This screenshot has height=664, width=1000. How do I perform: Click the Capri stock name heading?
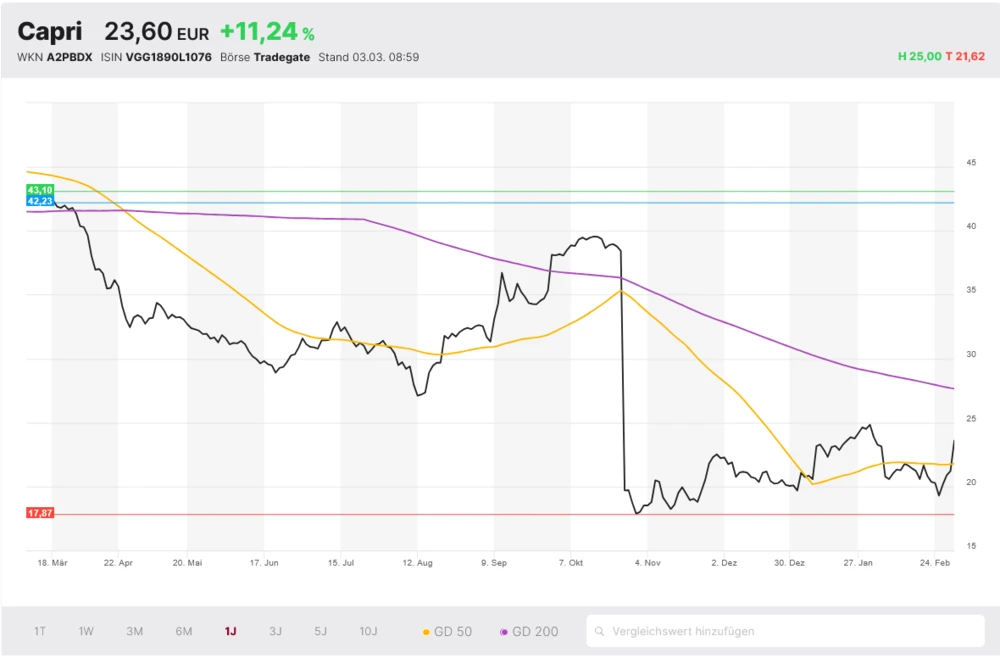[x=49, y=31]
